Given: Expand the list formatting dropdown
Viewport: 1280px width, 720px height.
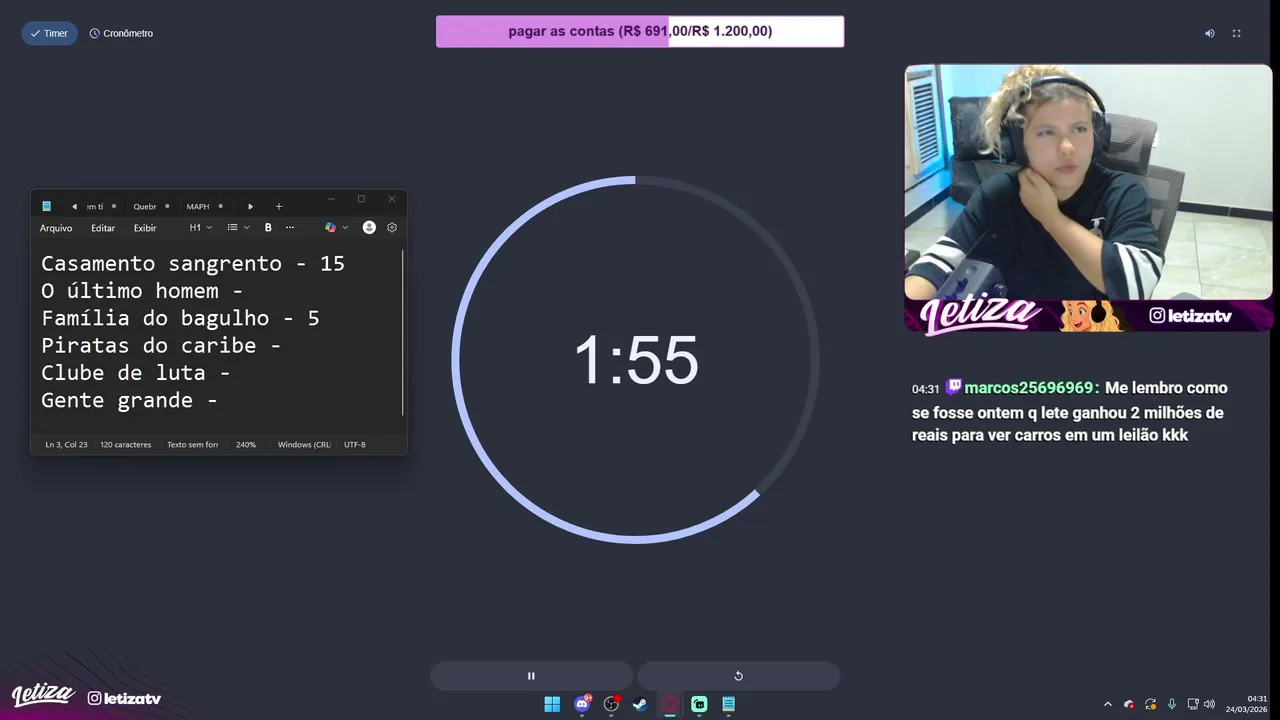Looking at the screenshot, I should pos(238,228).
